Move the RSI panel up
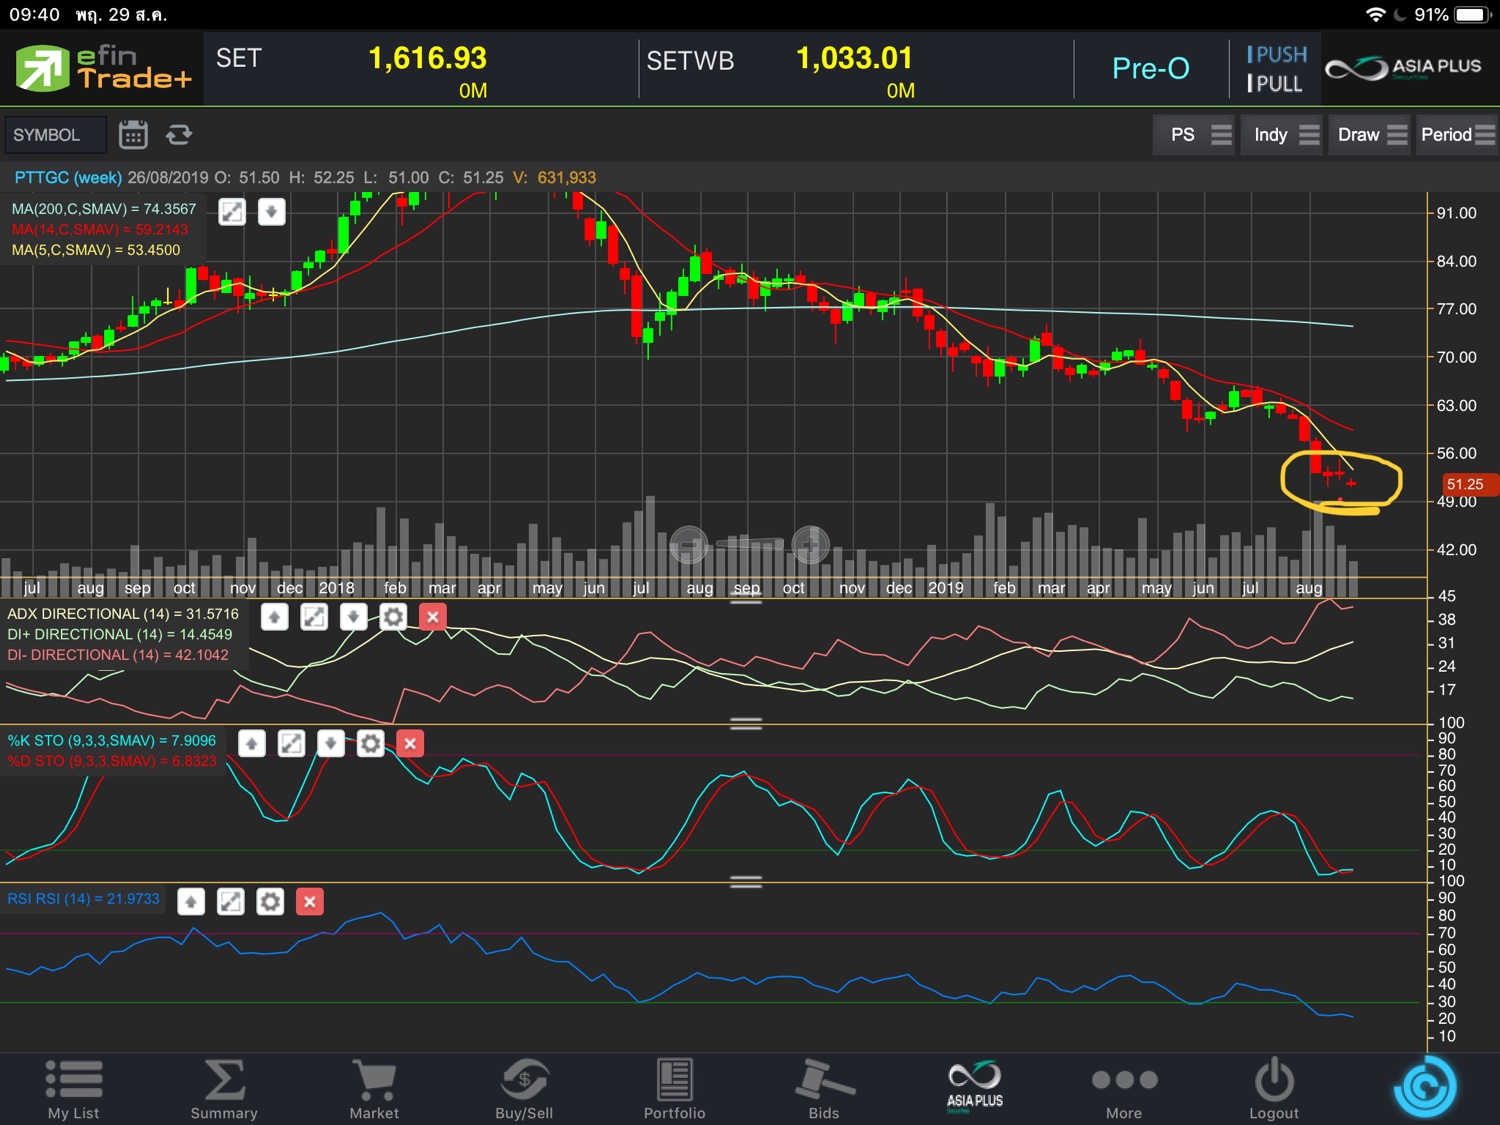The image size is (1500, 1125). [x=191, y=902]
